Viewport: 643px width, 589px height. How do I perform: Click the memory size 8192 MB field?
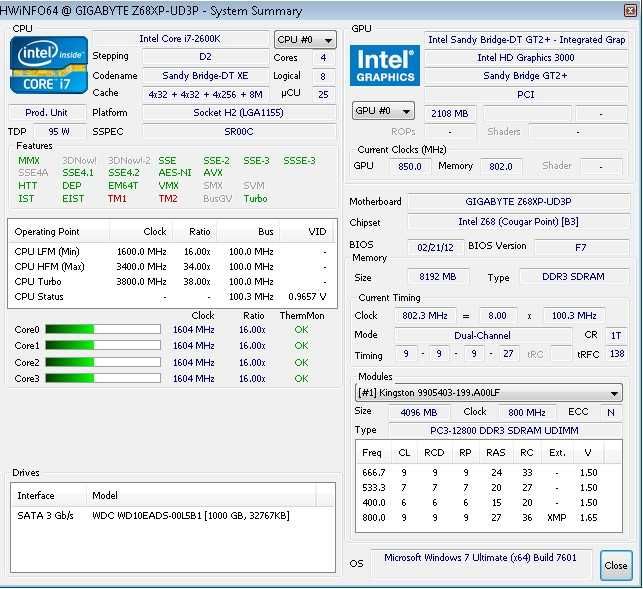[438, 277]
